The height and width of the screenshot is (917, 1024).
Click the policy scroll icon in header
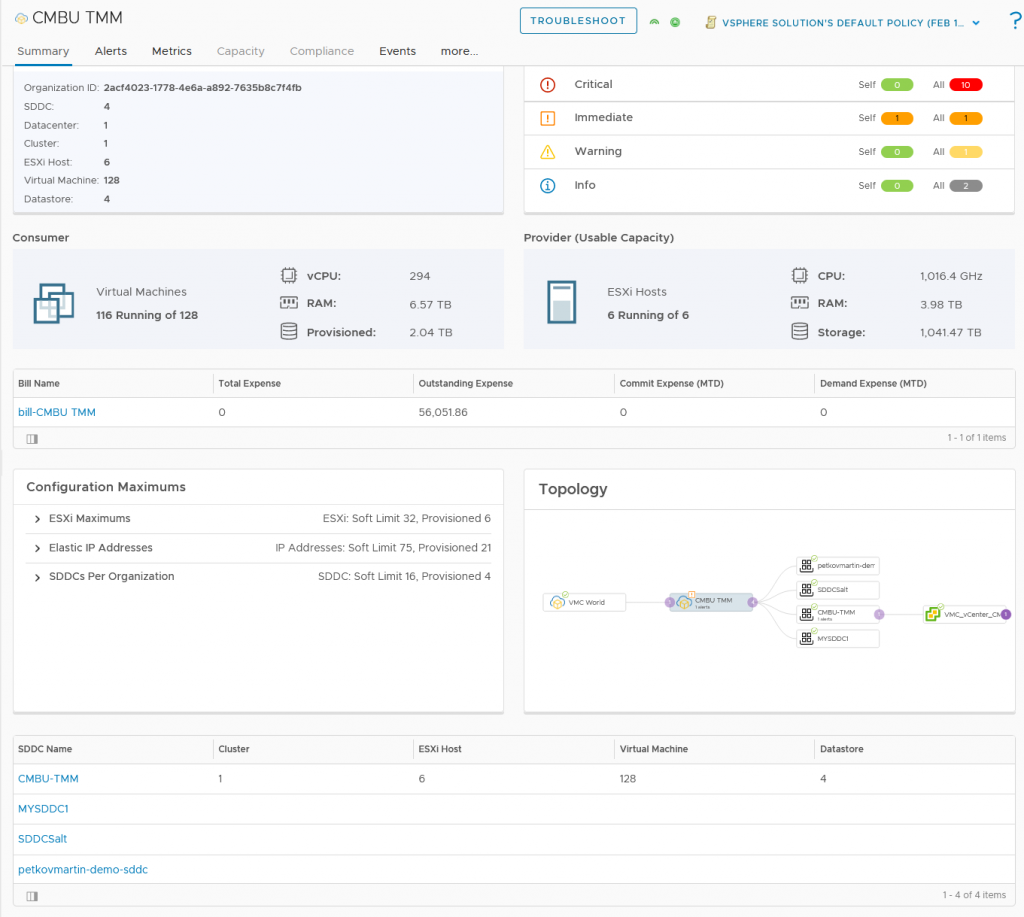711,21
